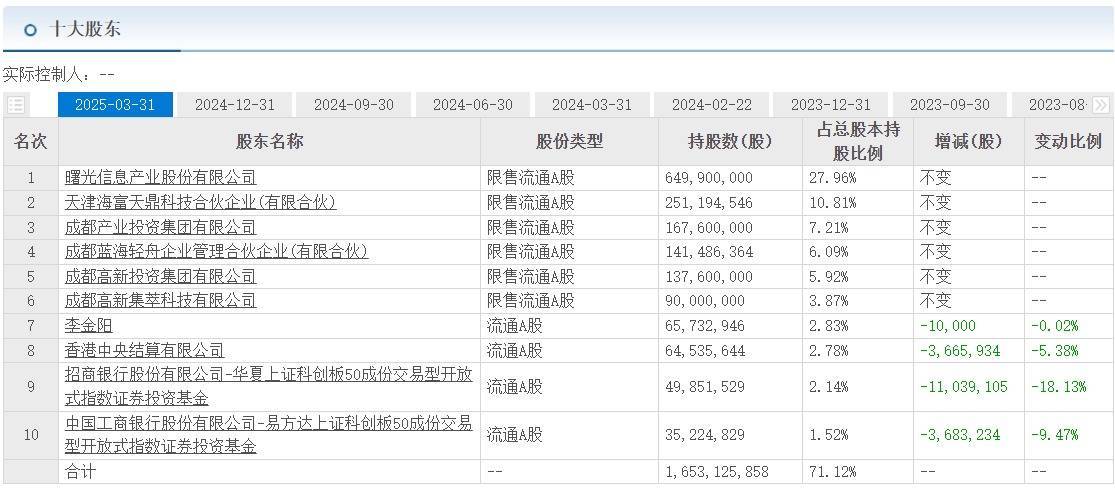Click the holding value 65,732,946

pos(705,326)
